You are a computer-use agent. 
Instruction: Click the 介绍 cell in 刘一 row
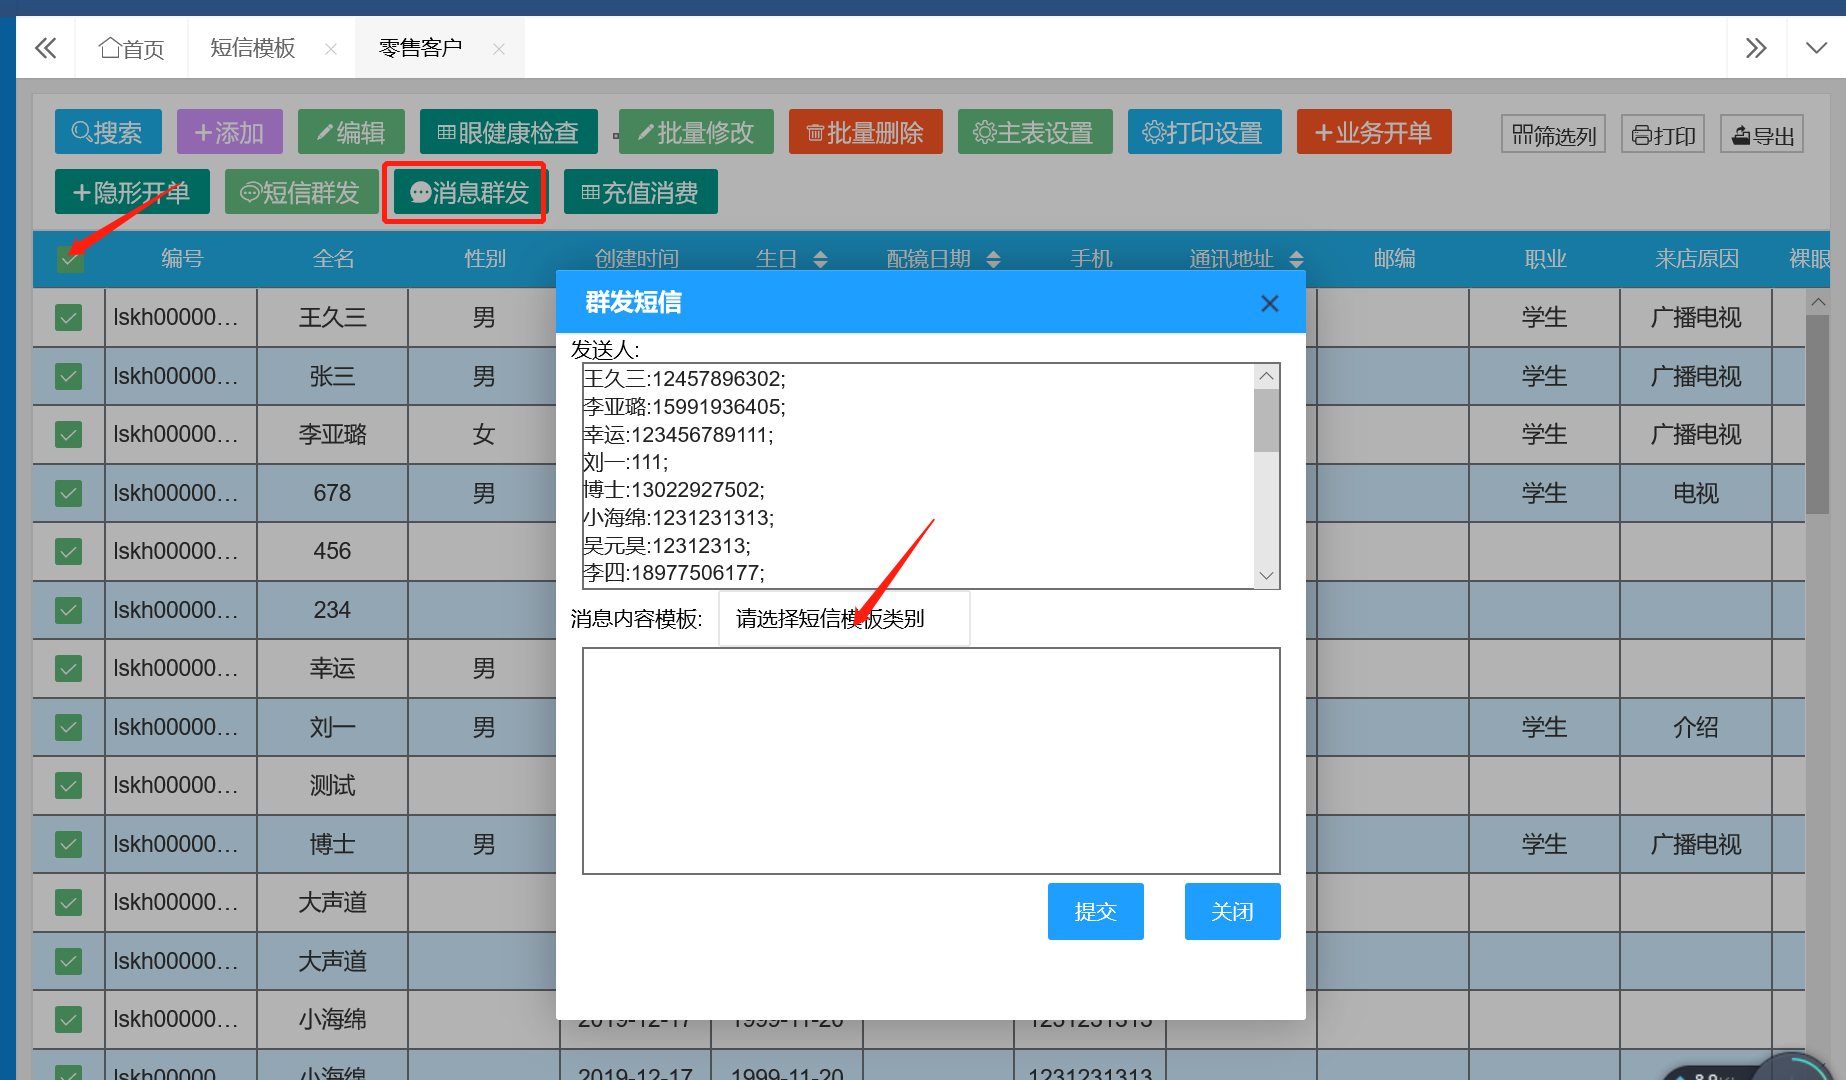[x=1696, y=727]
